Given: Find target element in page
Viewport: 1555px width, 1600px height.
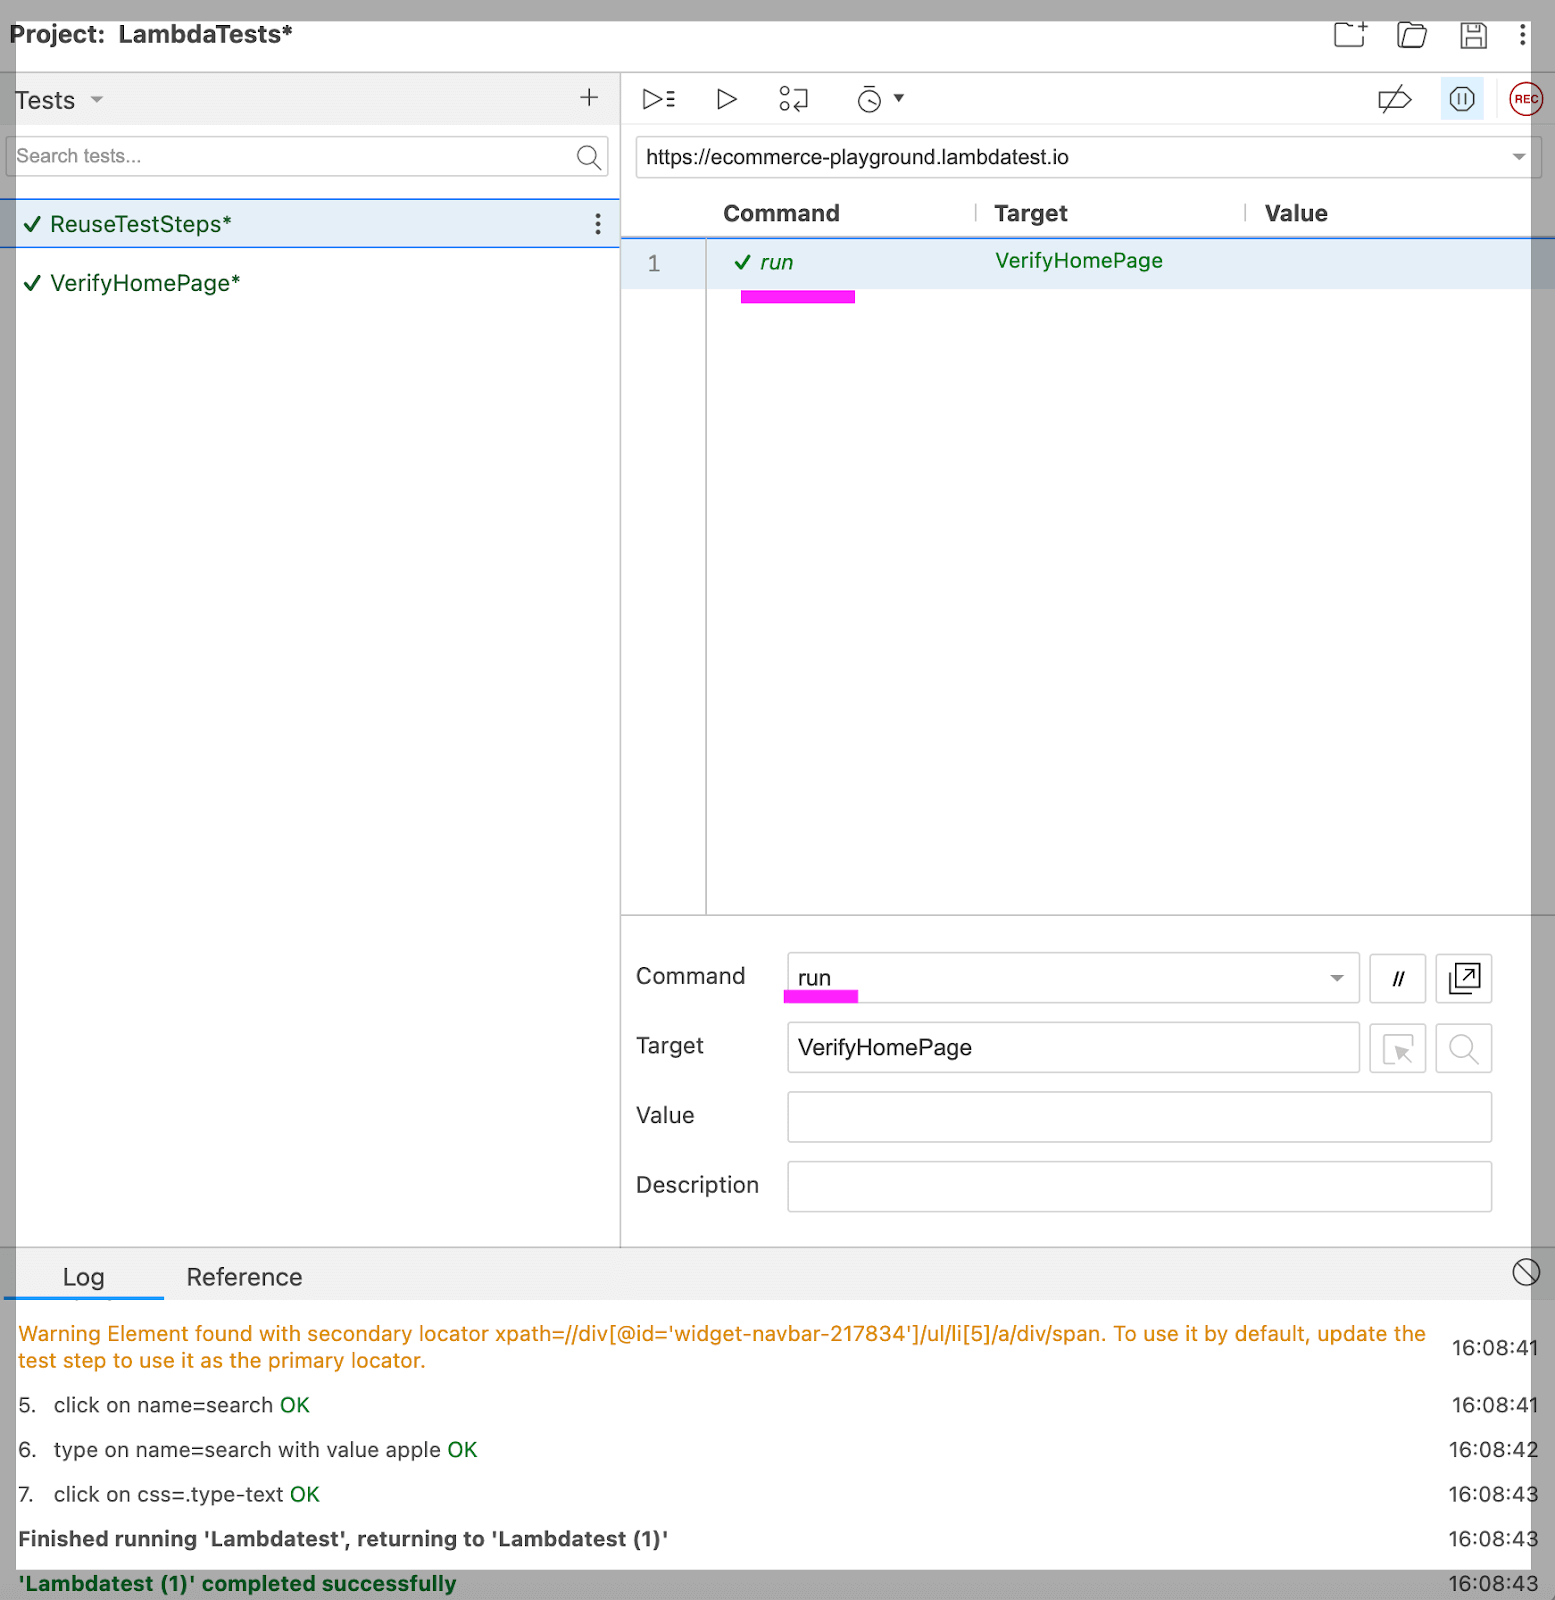Looking at the screenshot, I should point(1464,1048).
